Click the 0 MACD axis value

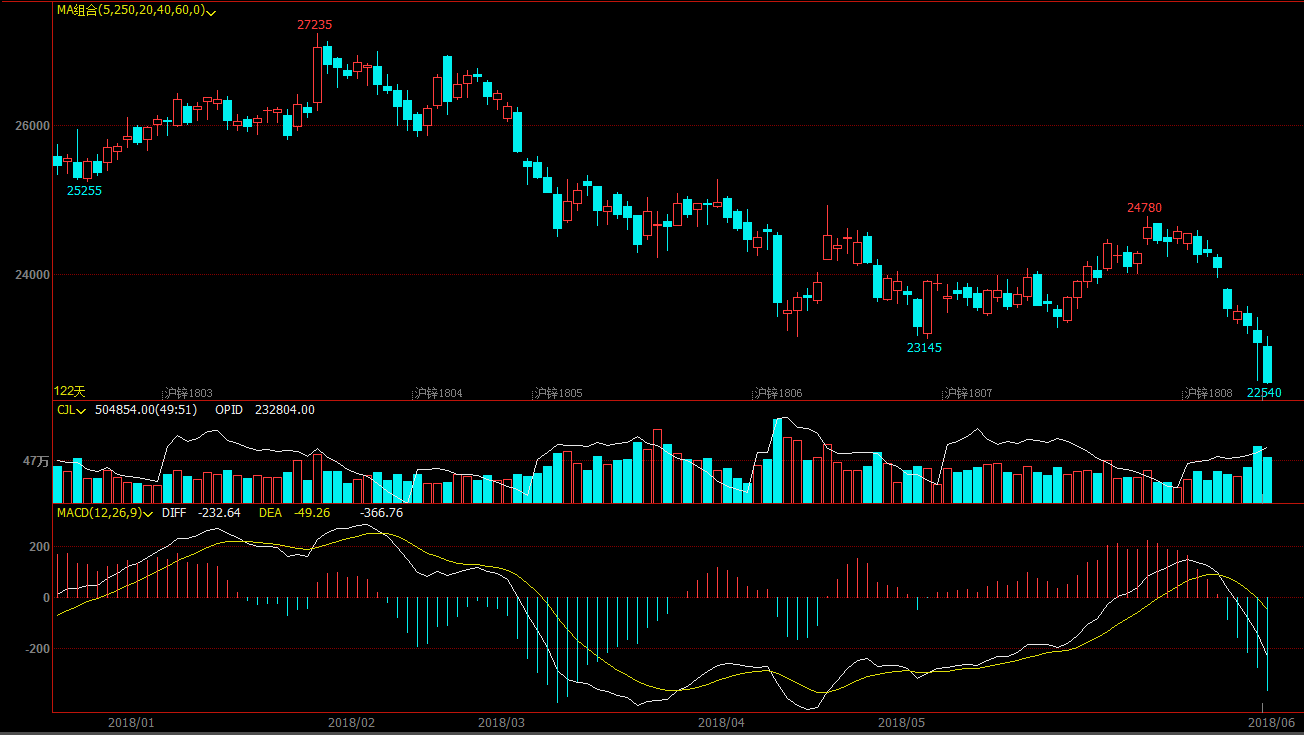tap(46, 598)
